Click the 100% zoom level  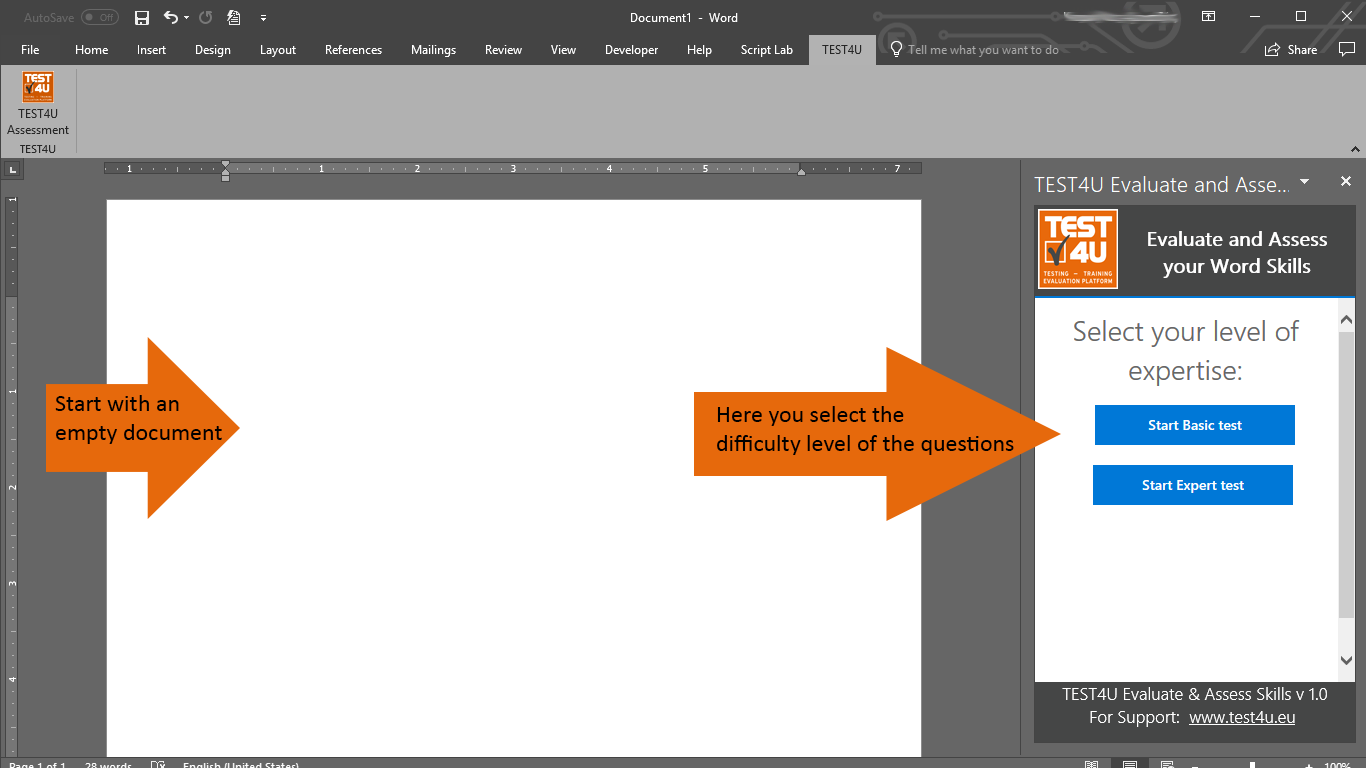(x=1338, y=765)
